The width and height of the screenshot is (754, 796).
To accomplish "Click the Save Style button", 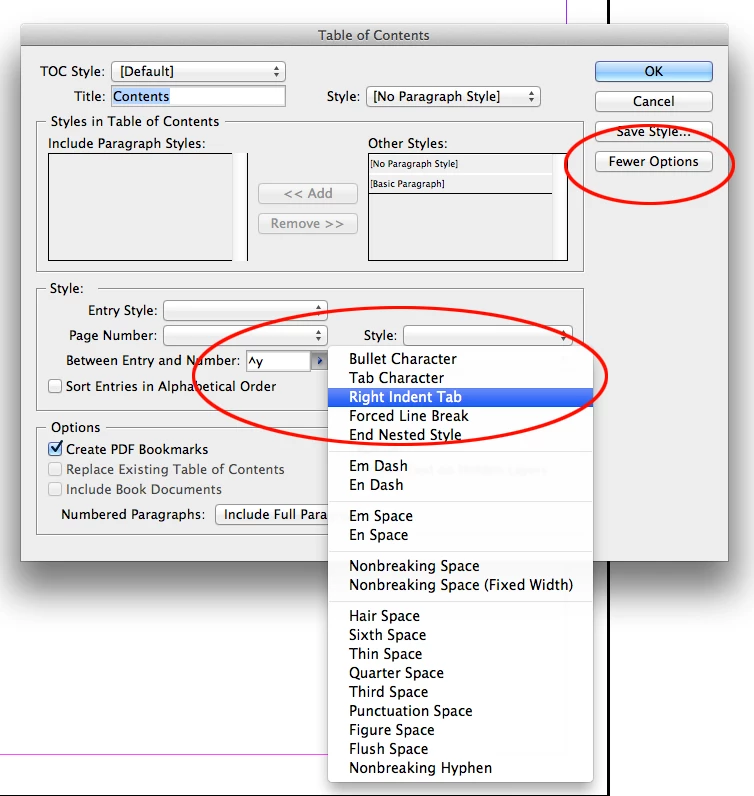I will [653, 131].
